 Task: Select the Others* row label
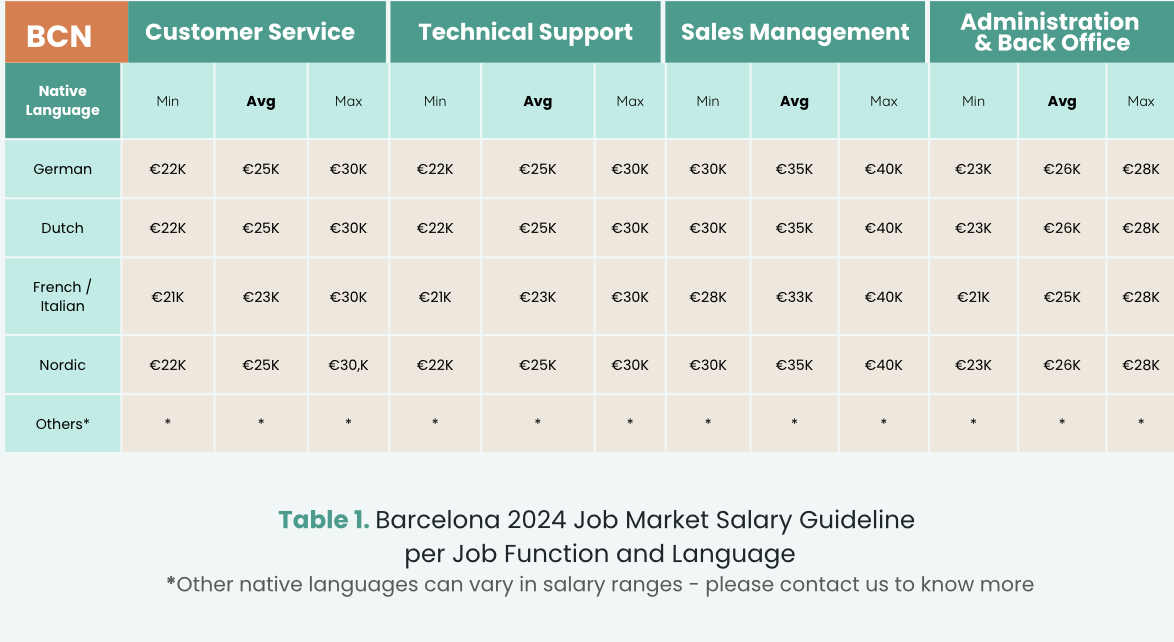[x=63, y=424]
